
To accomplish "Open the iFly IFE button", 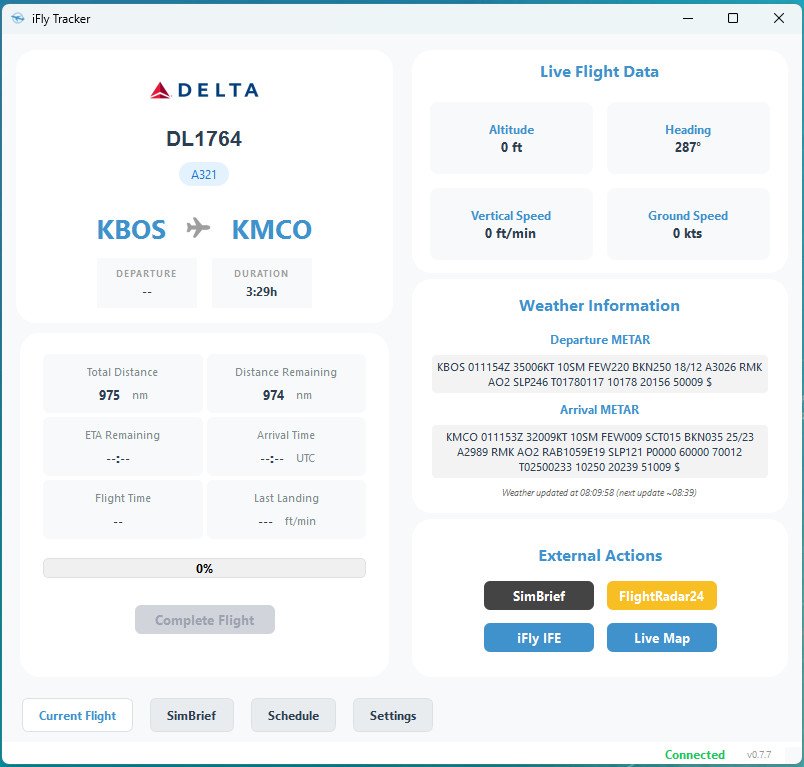I will (539, 638).
